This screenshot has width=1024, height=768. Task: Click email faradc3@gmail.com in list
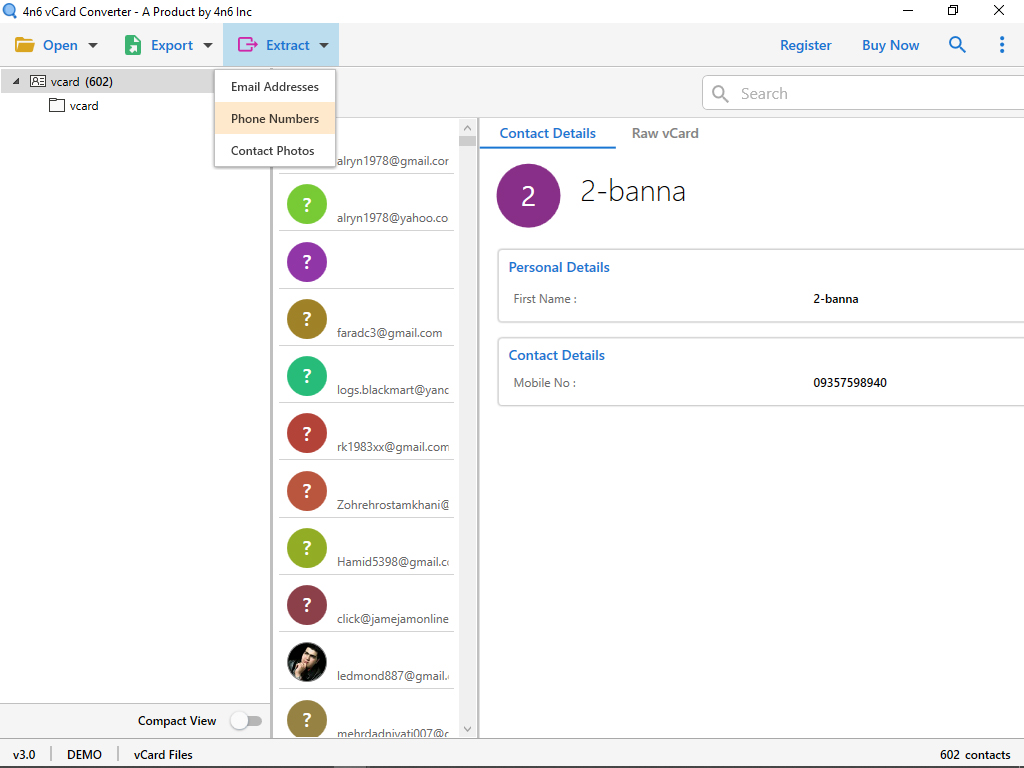(x=389, y=332)
